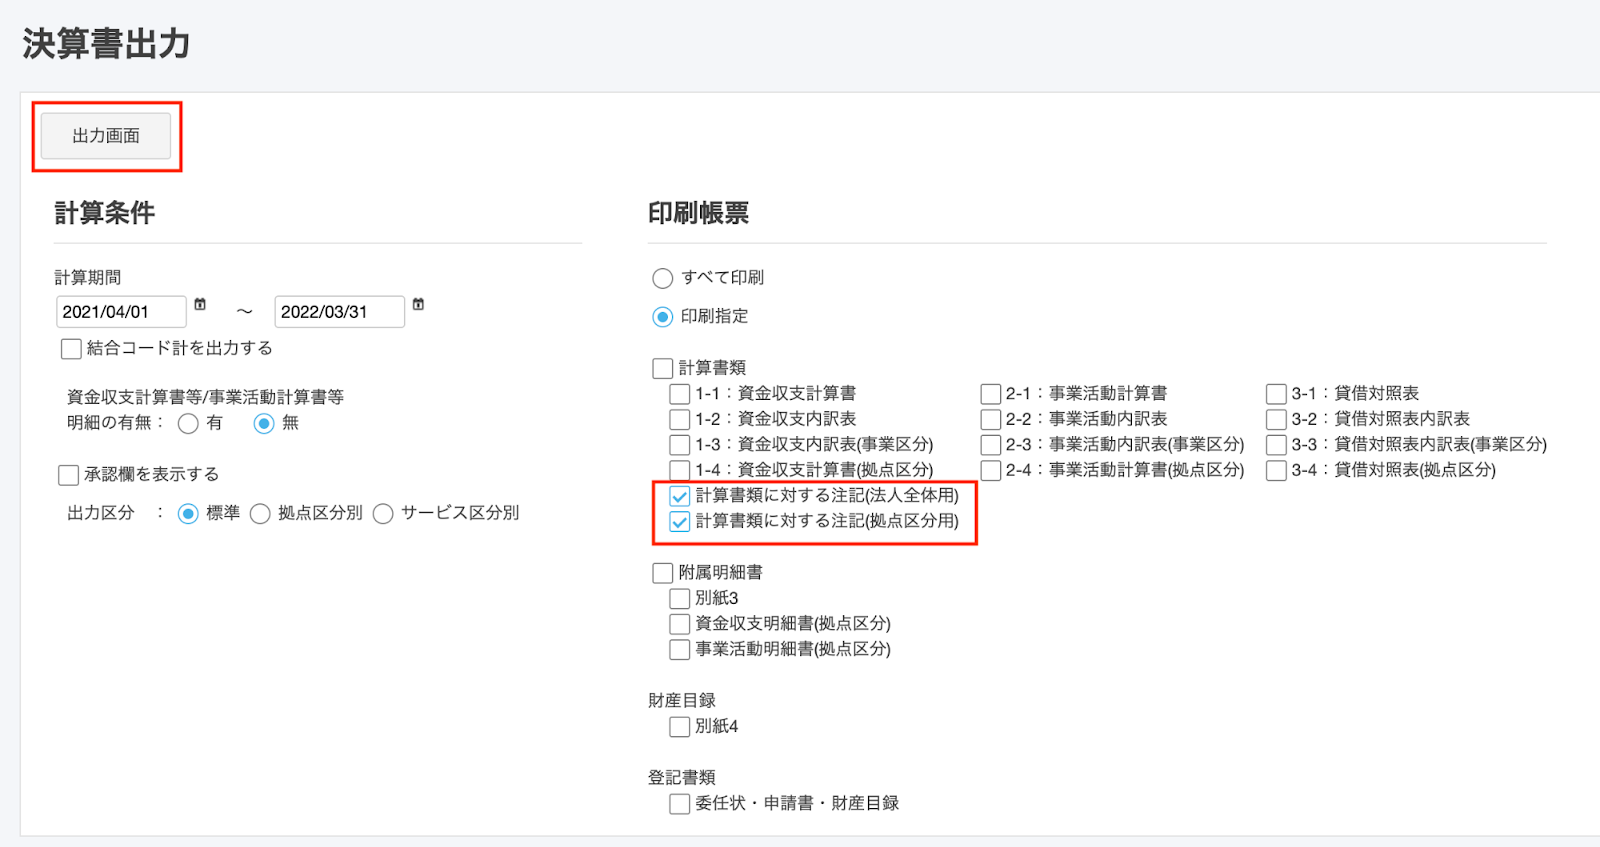Screen dimensions: 1600x847
Task: Check 3-2：貸借対照表内訳表
Action: click(1276, 420)
